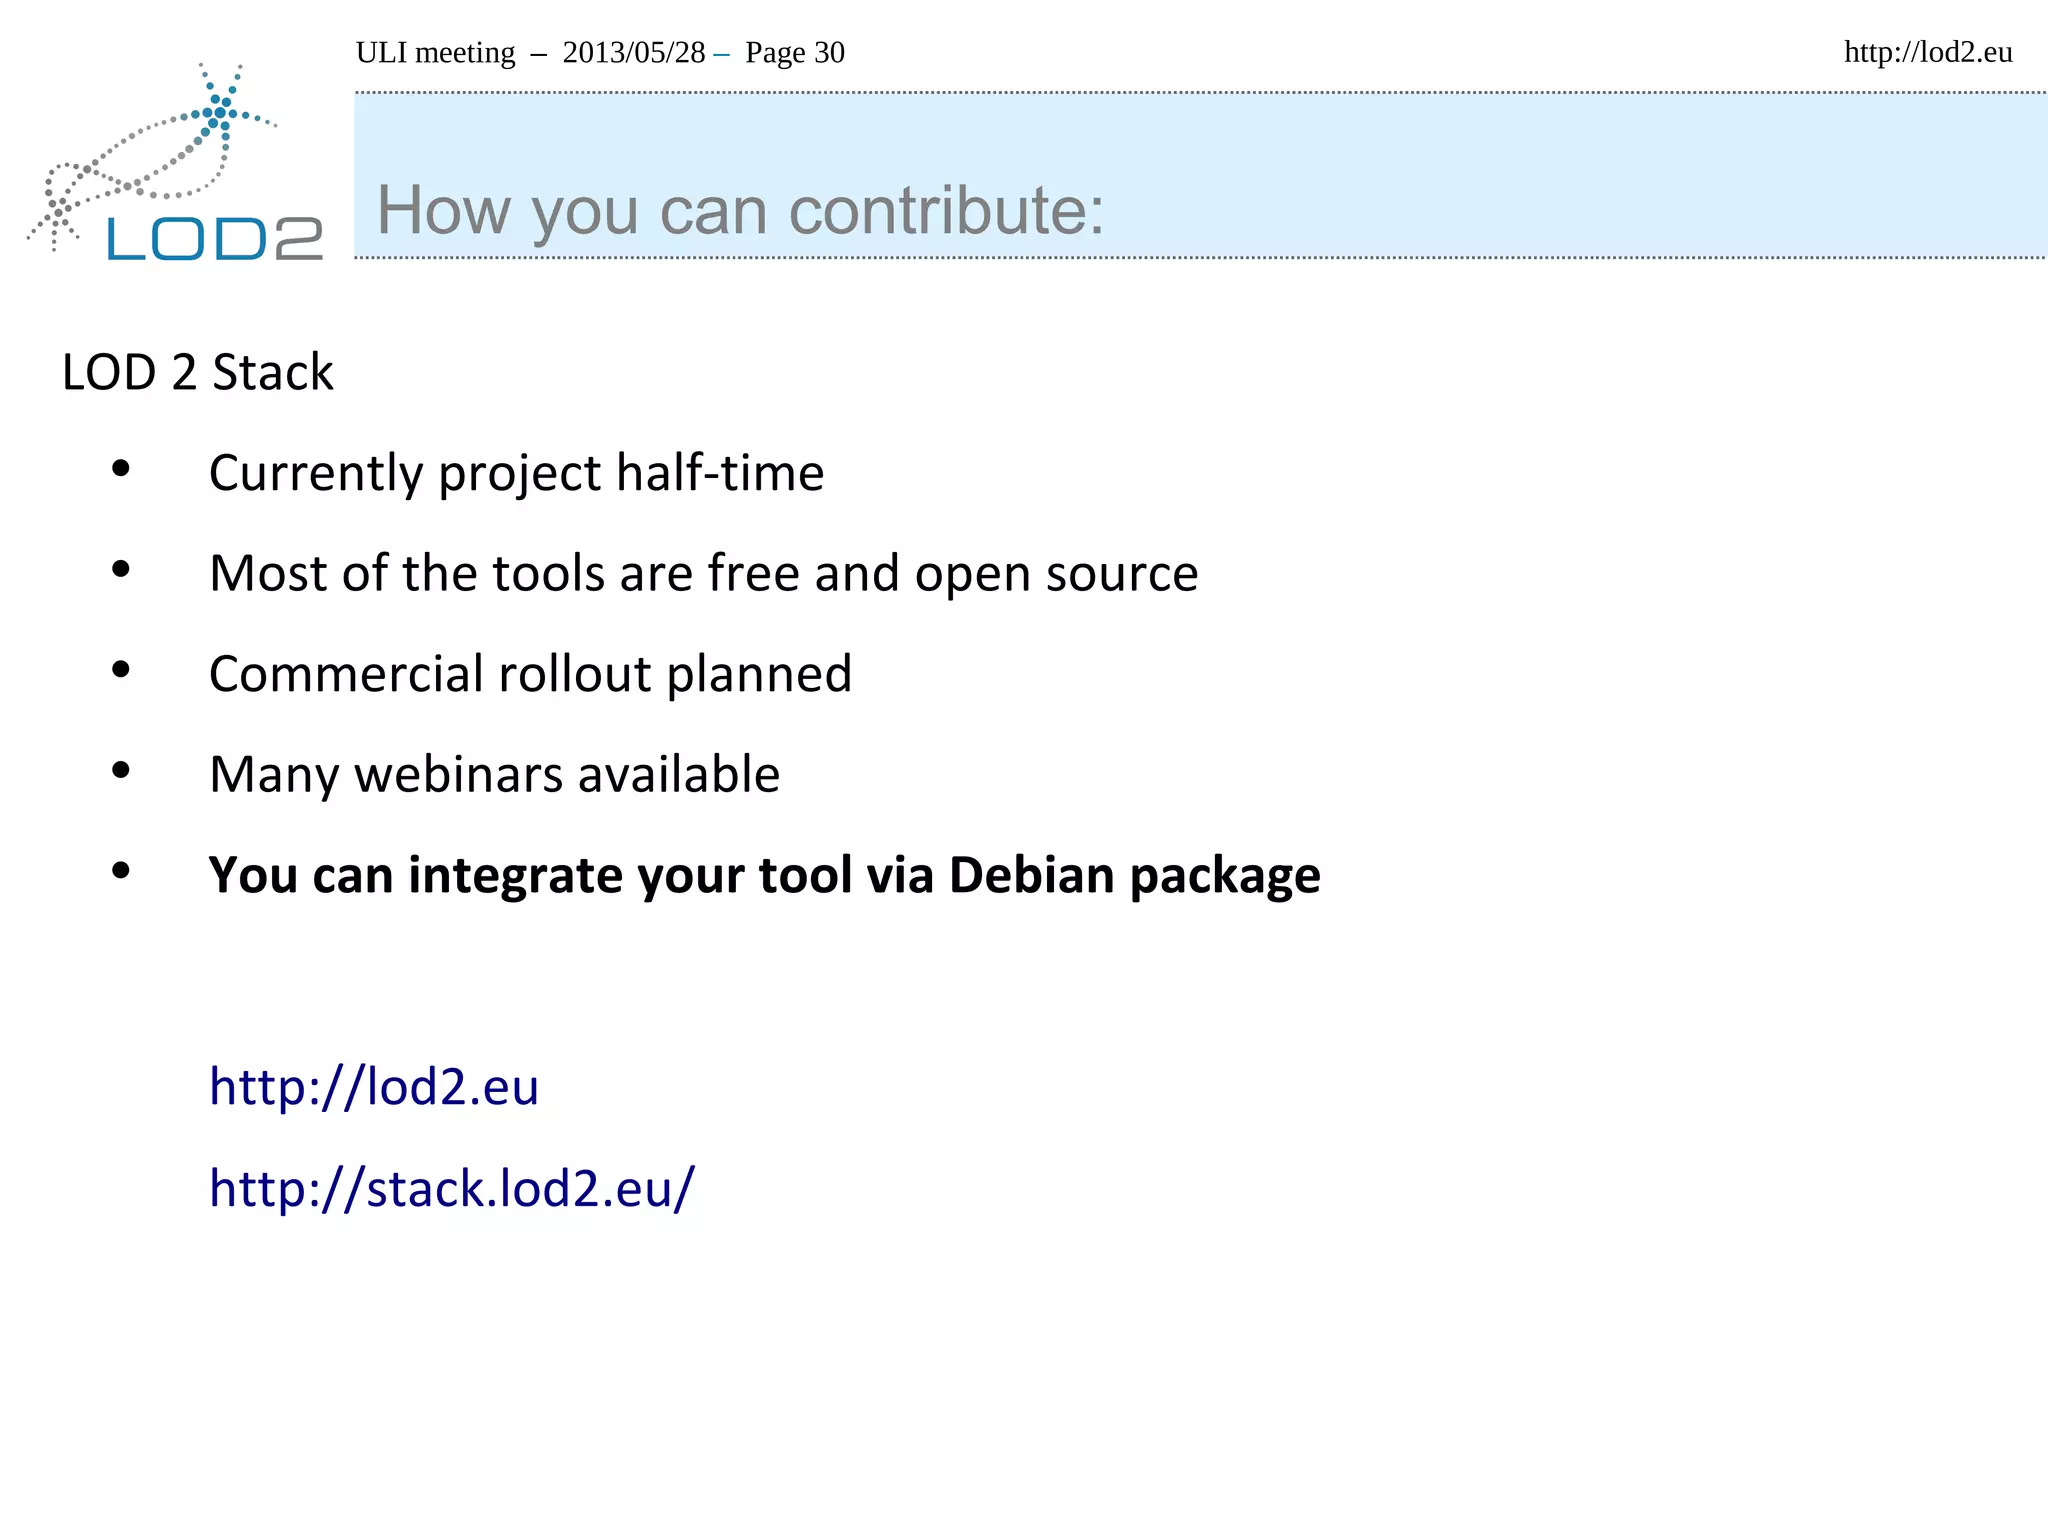Click 'Many webinars available' bullet
This screenshot has height=1536, width=2048.
(x=494, y=775)
